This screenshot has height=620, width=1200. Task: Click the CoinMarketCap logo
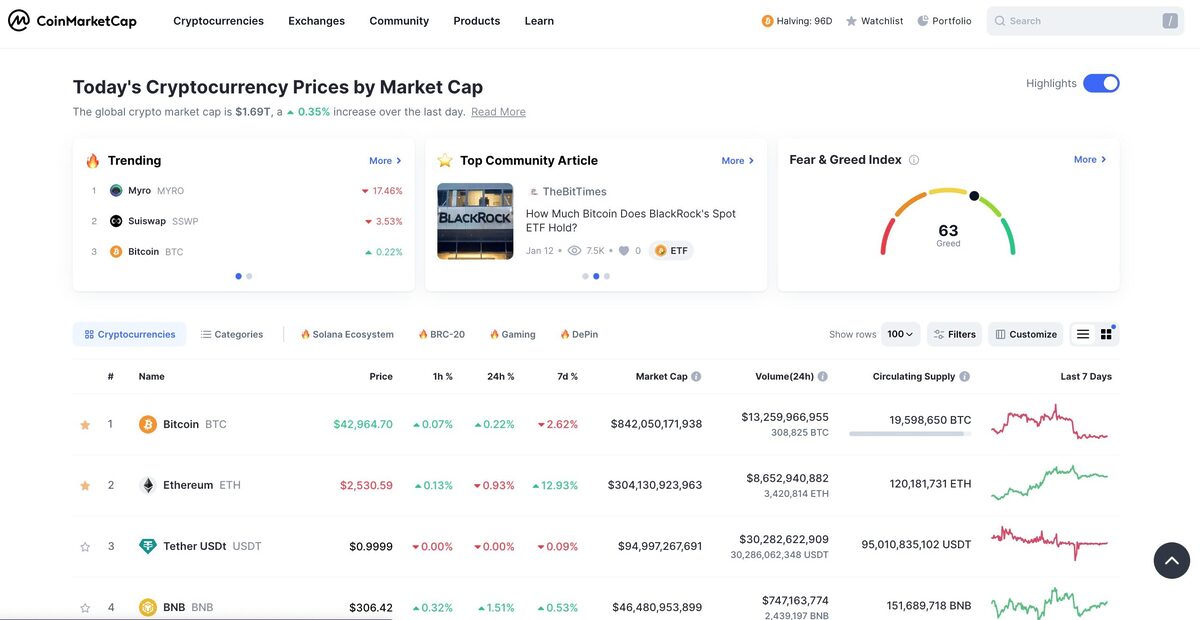click(x=72, y=21)
